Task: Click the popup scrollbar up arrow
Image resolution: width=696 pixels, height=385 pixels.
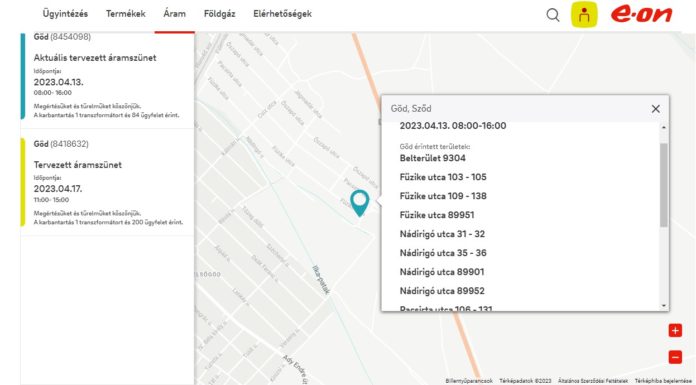Action: pos(664,127)
